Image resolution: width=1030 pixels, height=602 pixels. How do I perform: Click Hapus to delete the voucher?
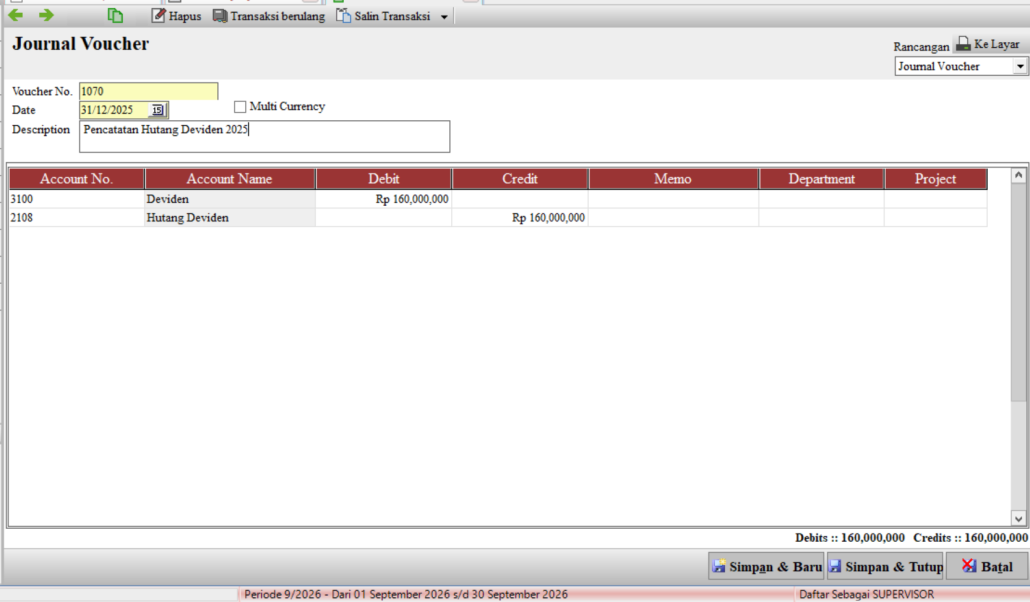(176, 16)
